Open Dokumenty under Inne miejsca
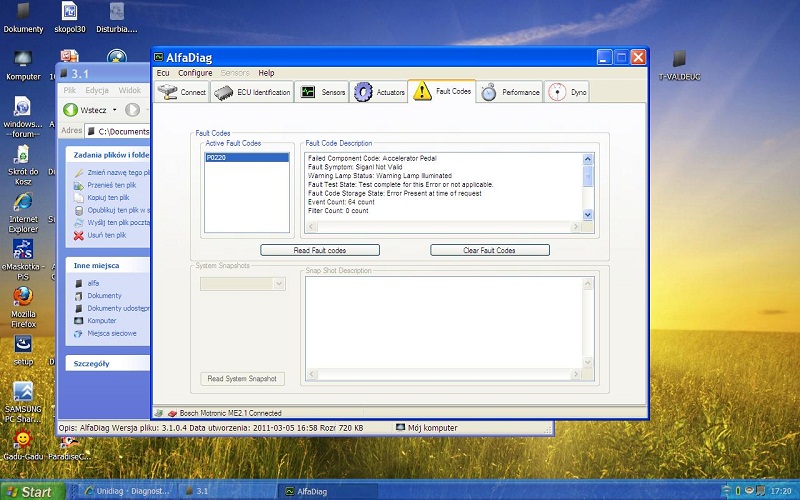This screenshot has height=500, width=800. coord(104,295)
